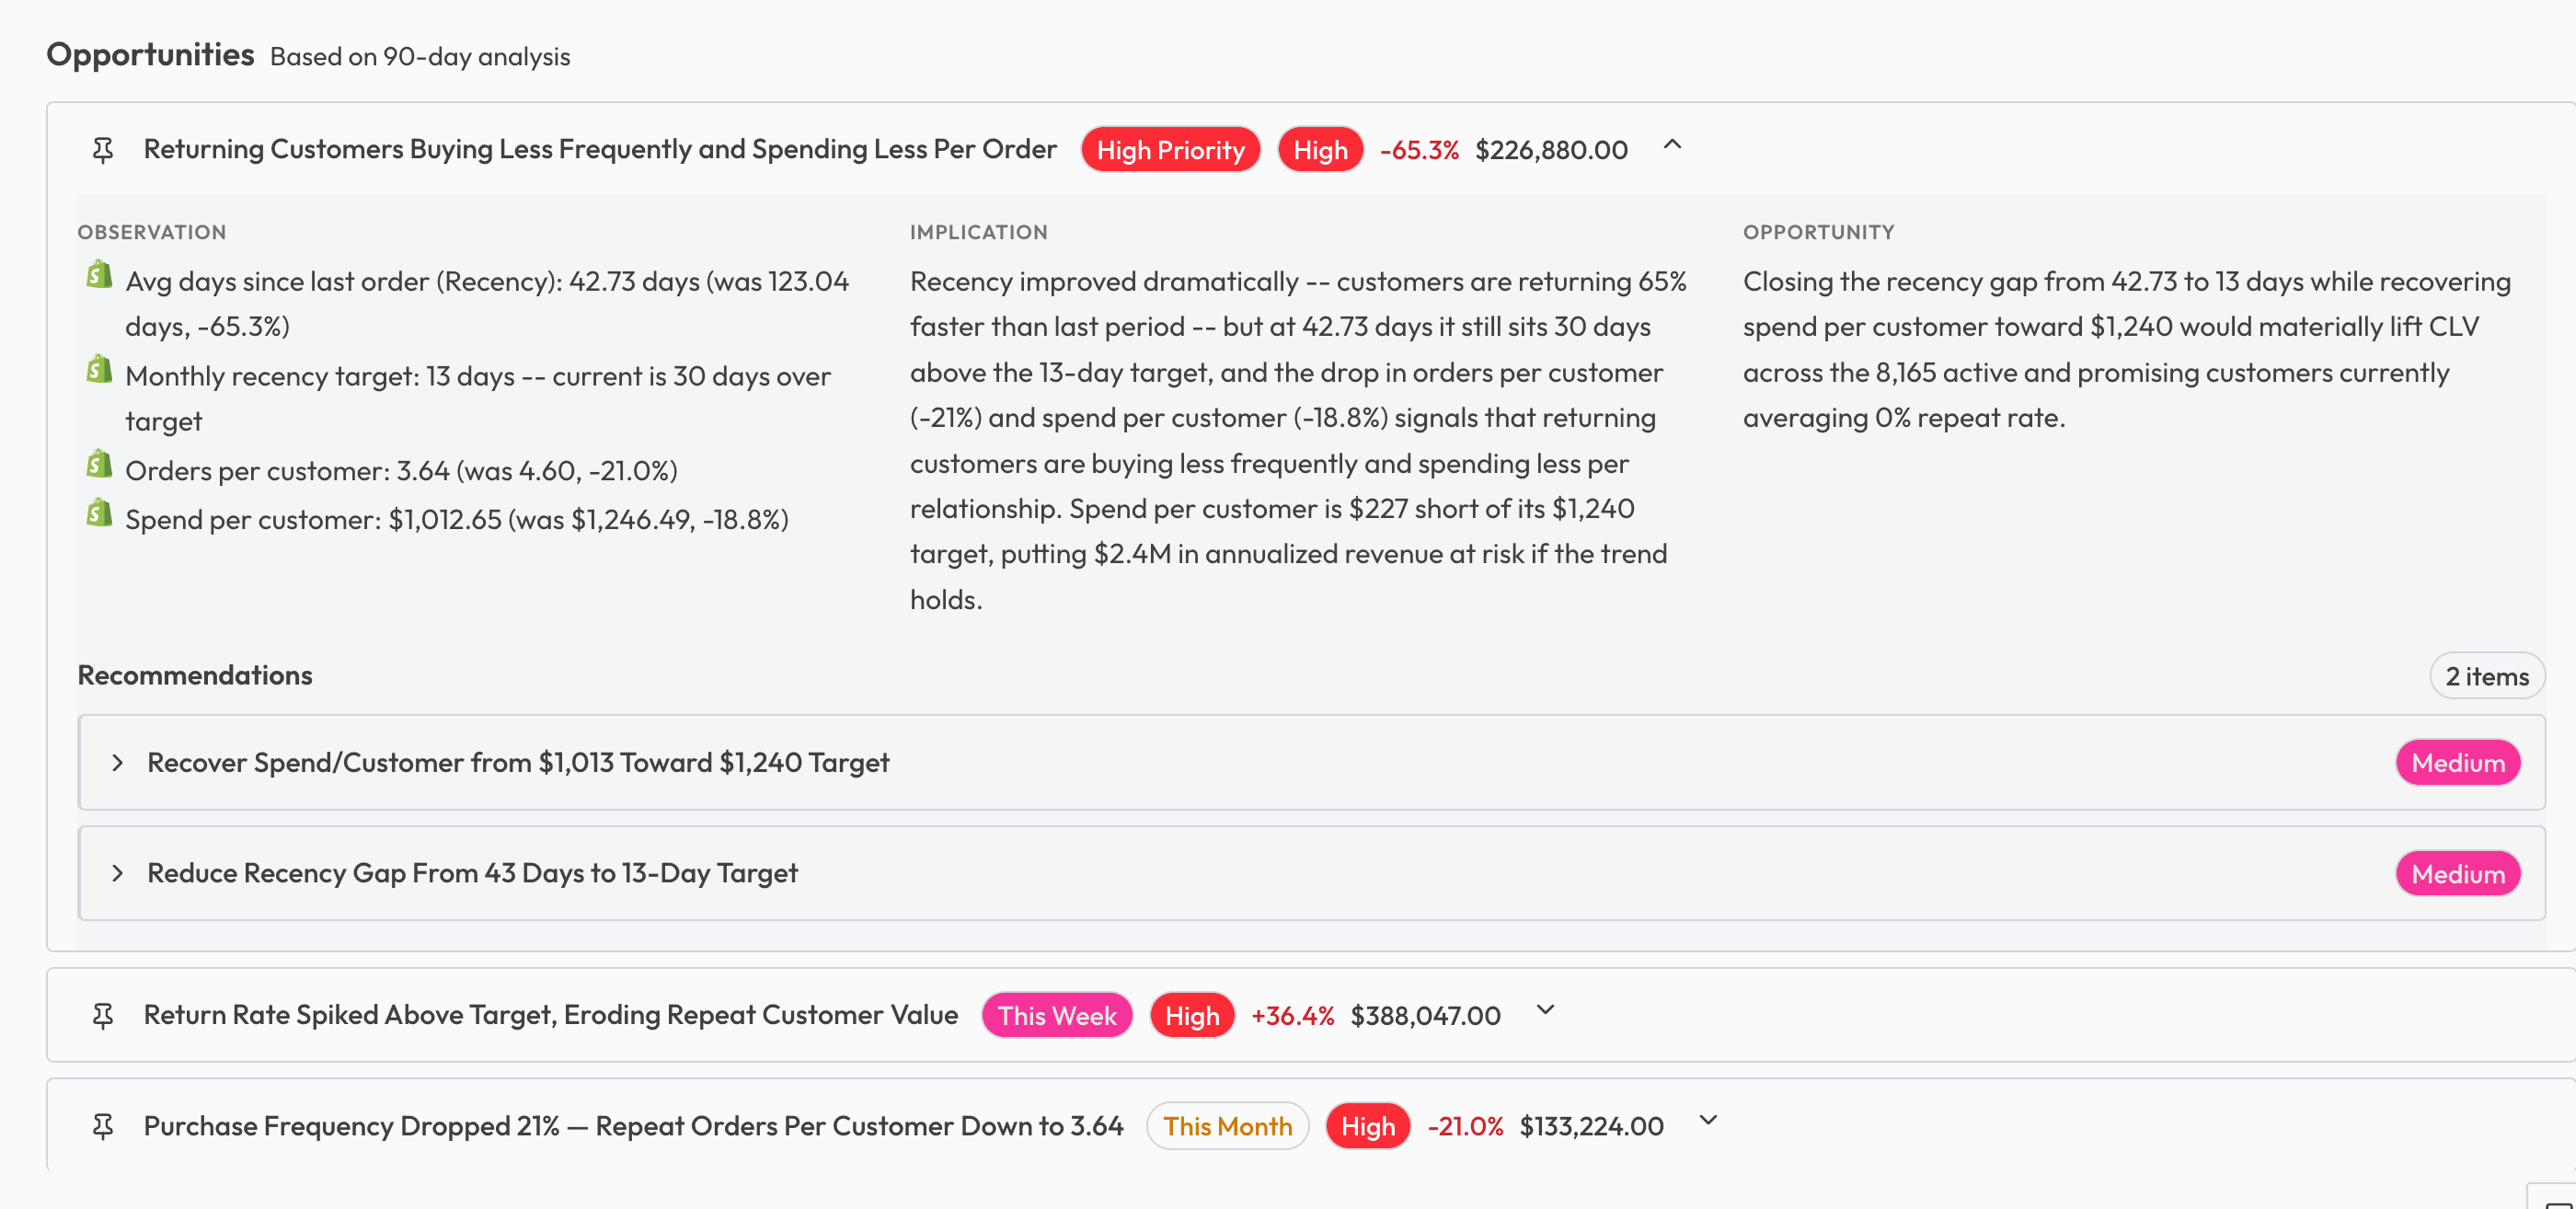Viewport: 2576px width, 1209px height.
Task: Click the Shopify icon beside monthly recency target
Action: (x=98, y=369)
